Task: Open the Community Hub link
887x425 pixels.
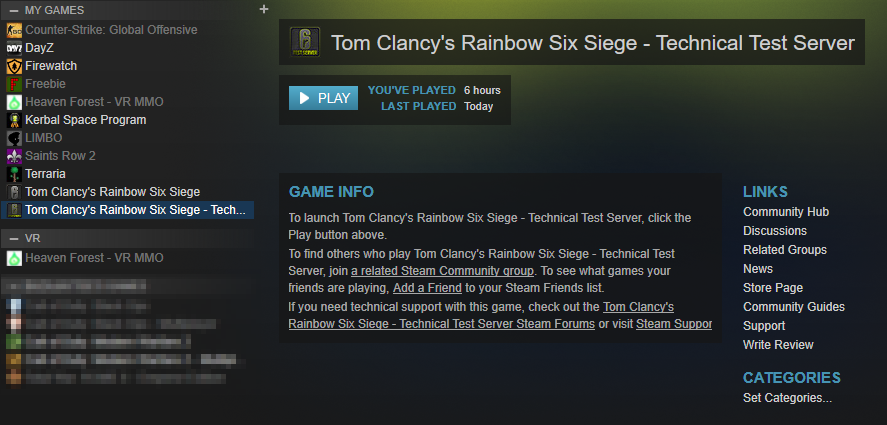Action: (x=786, y=212)
